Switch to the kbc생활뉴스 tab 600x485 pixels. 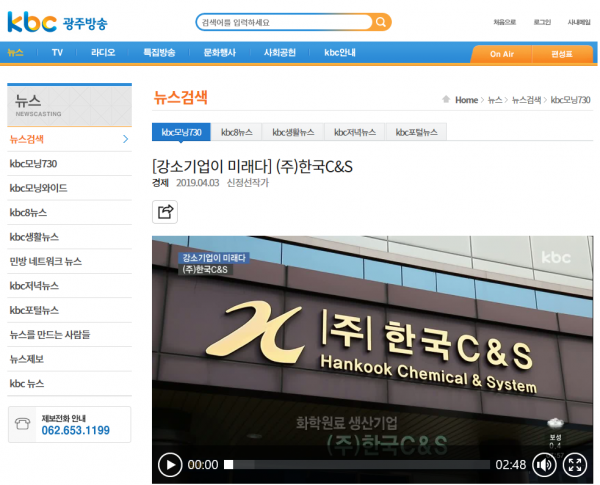click(293, 132)
